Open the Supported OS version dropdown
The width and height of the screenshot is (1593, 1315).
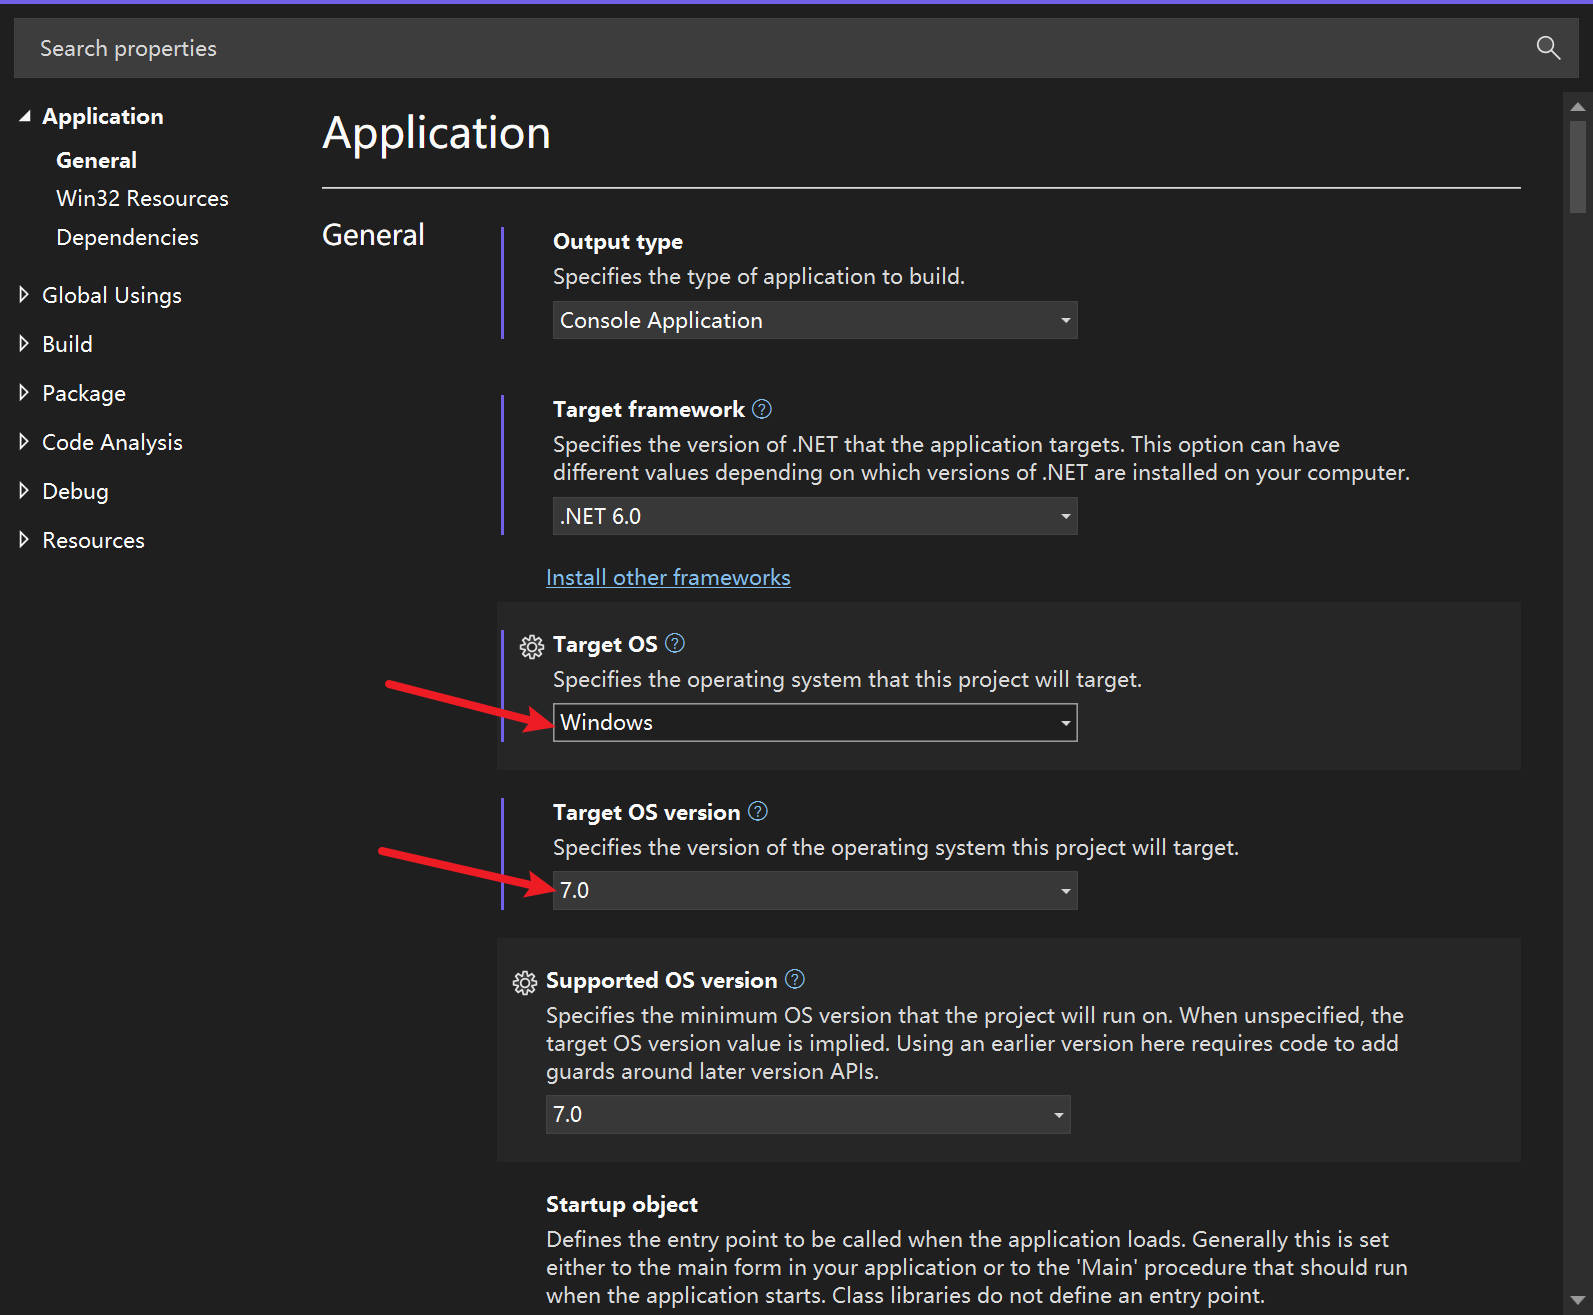tap(807, 1114)
